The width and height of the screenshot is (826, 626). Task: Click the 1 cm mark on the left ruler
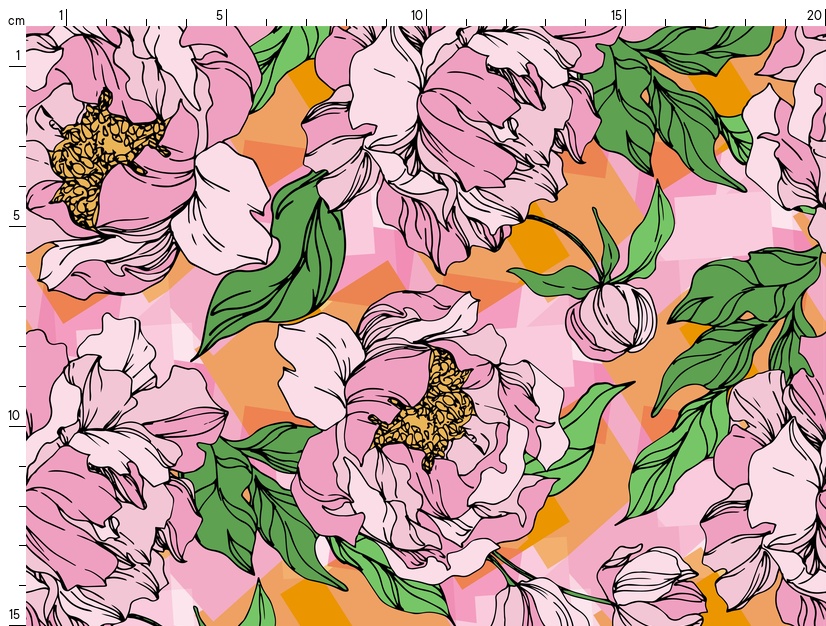pyautogui.click(x=17, y=66)
